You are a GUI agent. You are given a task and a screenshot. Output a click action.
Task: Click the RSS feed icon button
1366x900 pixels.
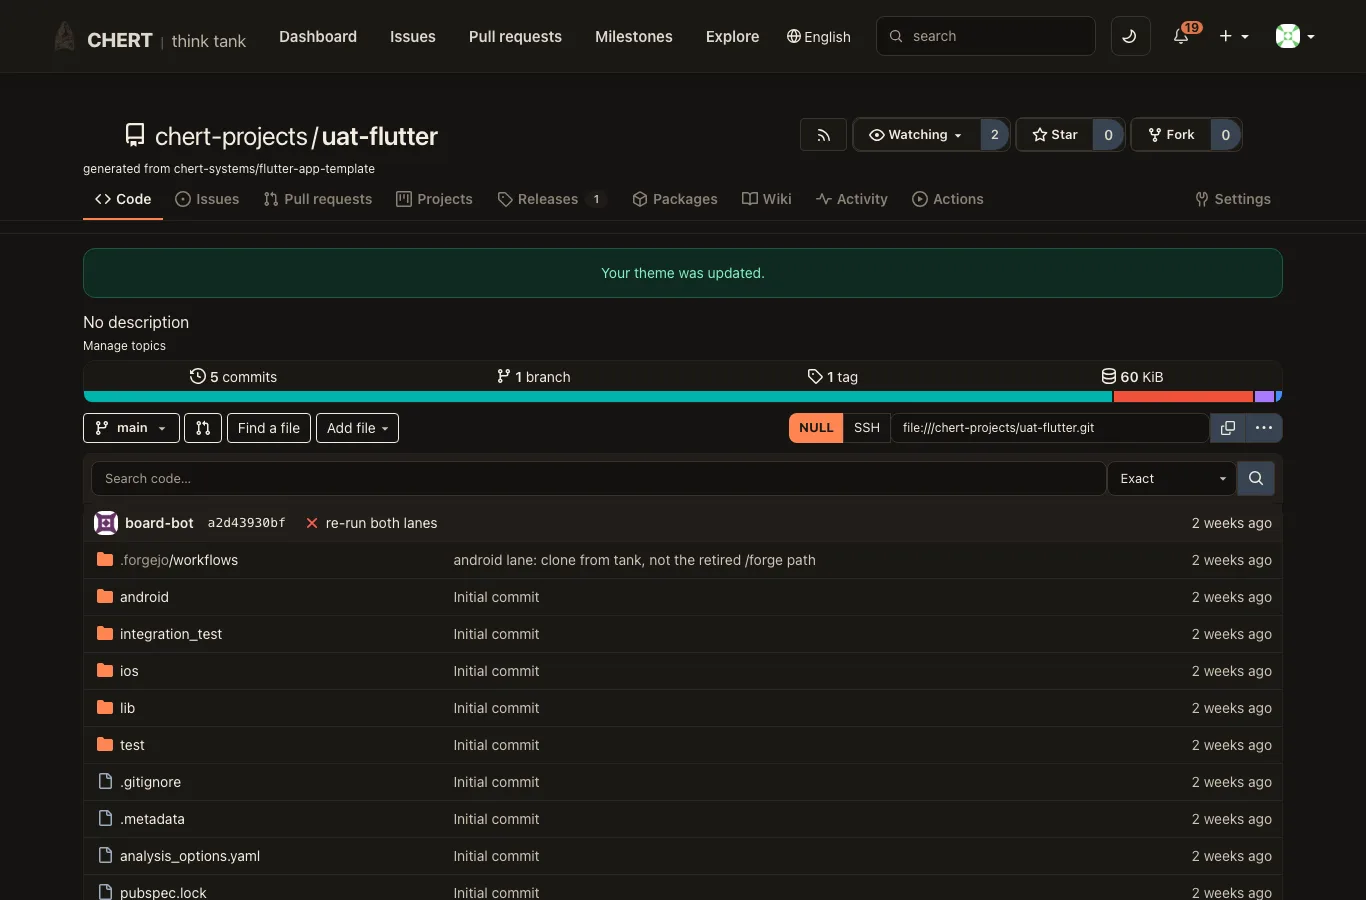[824, 135]
